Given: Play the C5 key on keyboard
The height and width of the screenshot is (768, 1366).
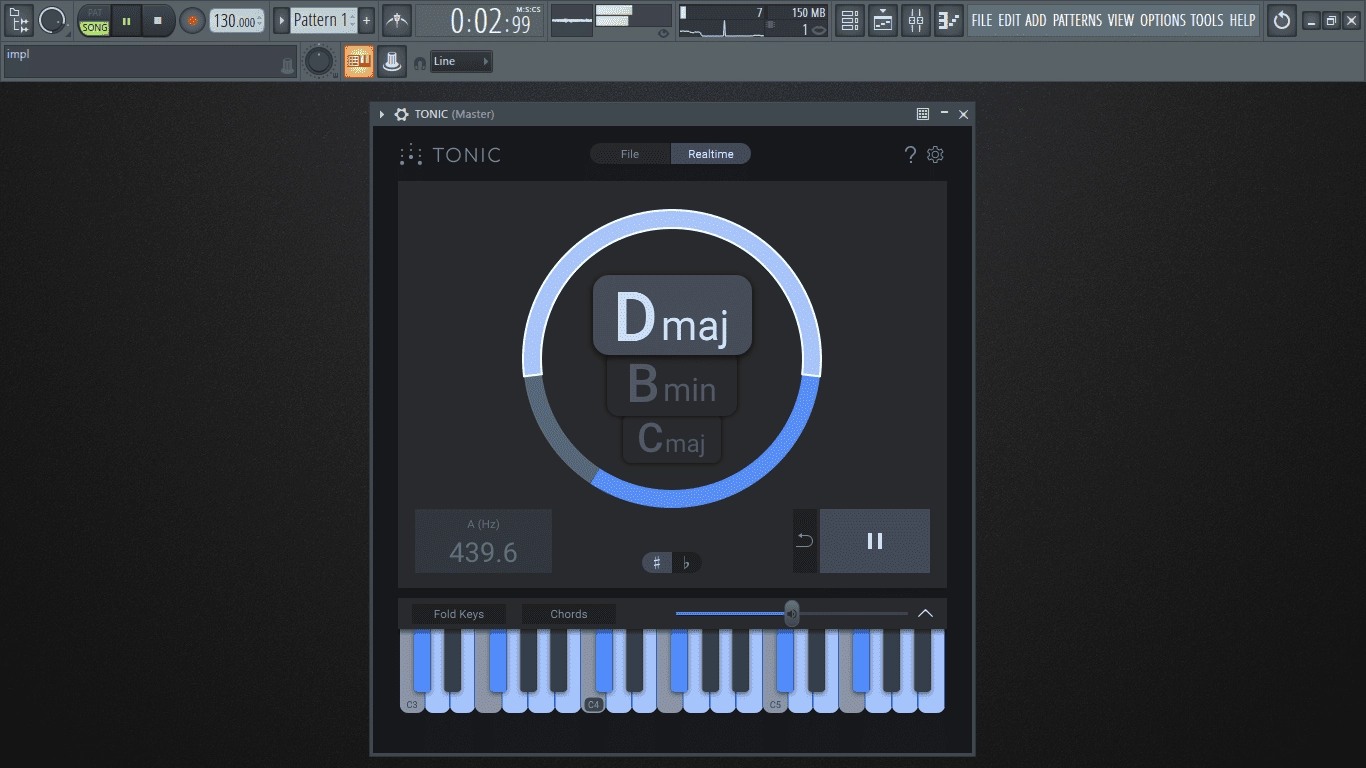Looking at the screenshot, I should tap(775, 703).
